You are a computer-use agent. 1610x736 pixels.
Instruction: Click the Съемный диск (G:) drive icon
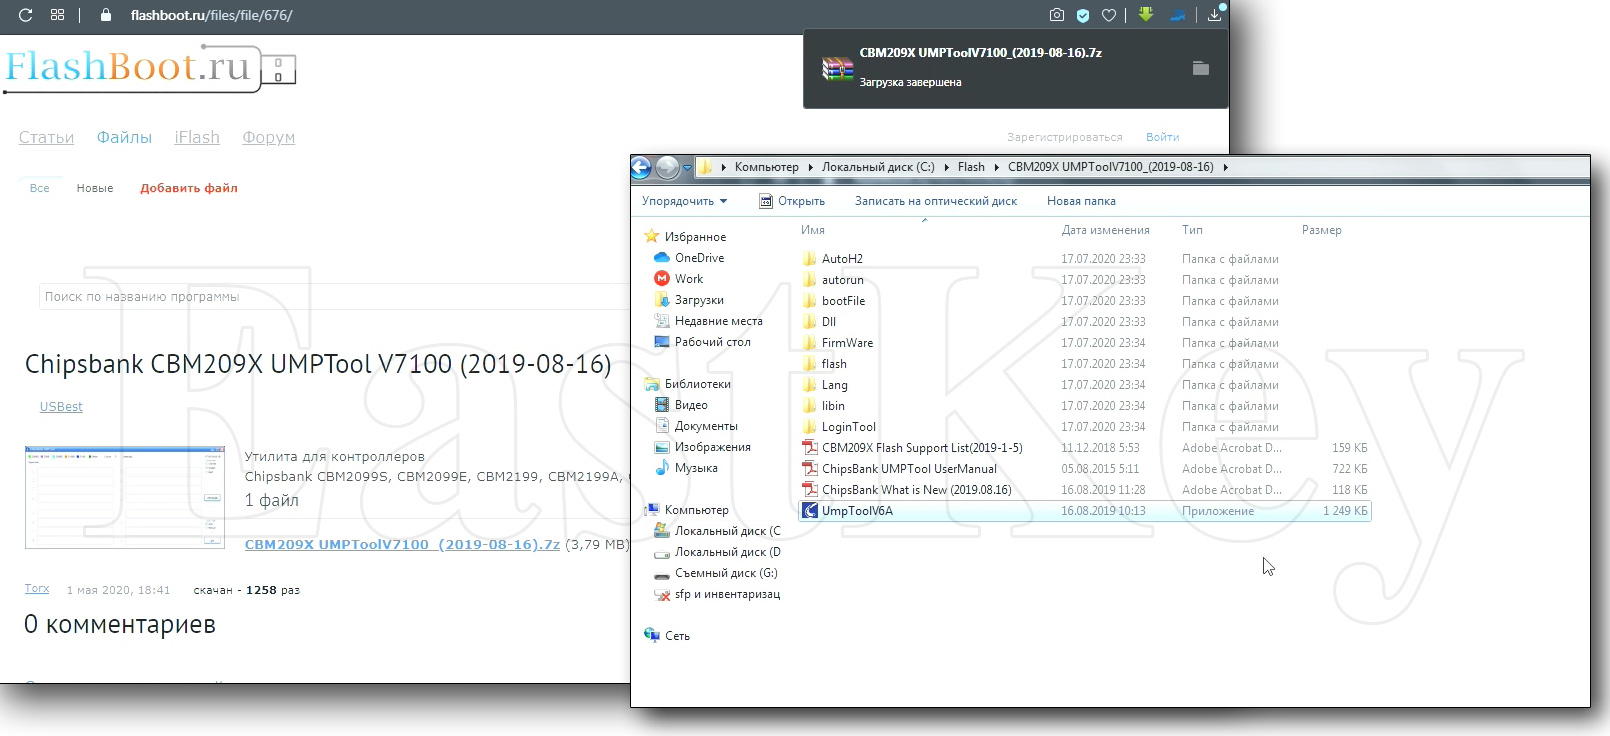[662, 574]
